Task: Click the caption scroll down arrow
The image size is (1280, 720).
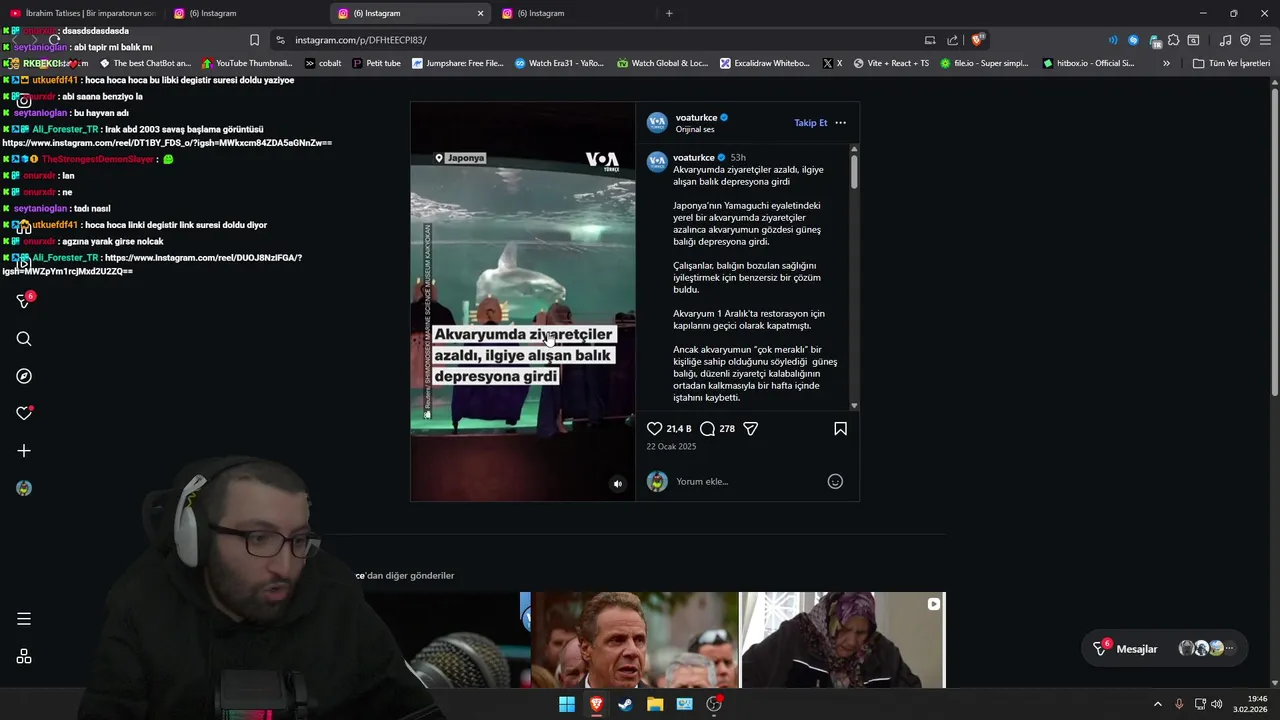Action: click(x=854, y=406)
